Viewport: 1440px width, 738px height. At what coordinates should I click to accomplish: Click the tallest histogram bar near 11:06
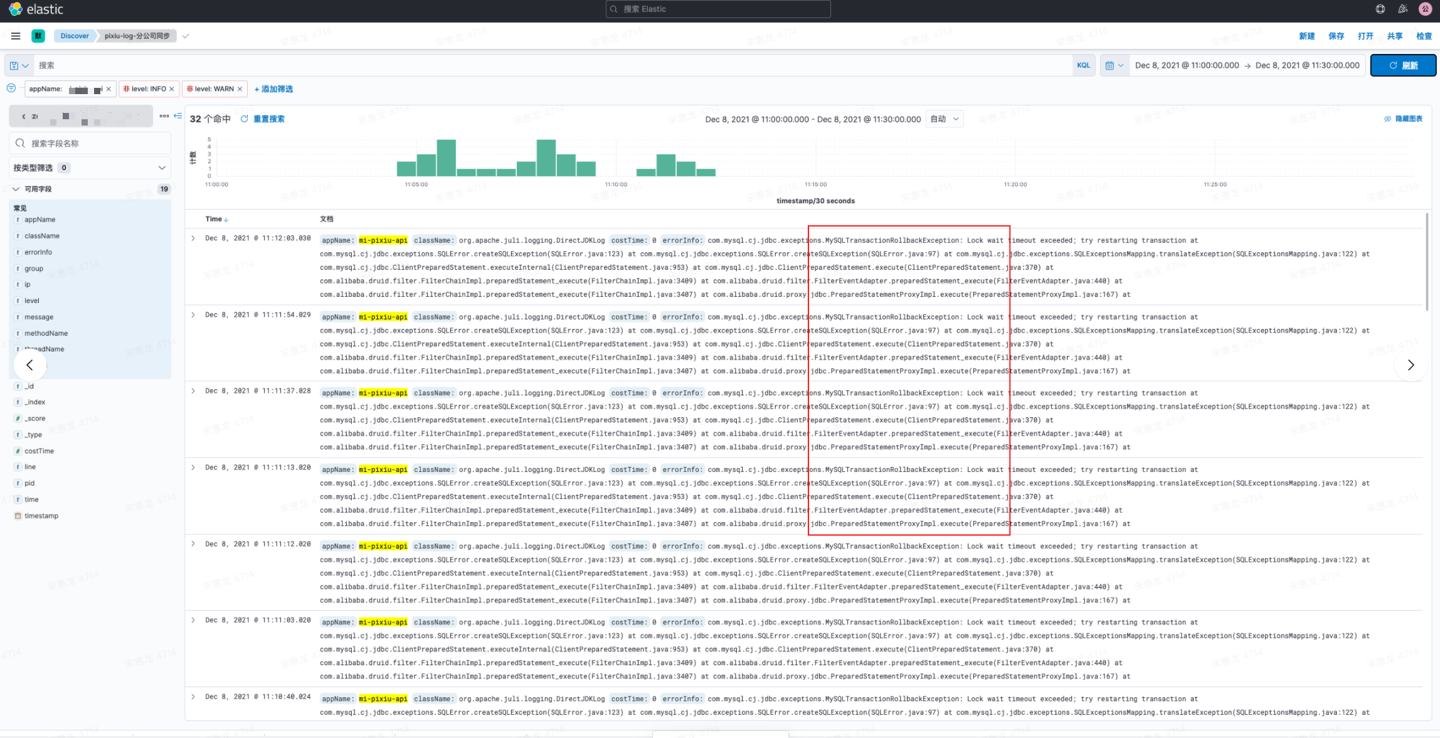click(x=446, y=158)
